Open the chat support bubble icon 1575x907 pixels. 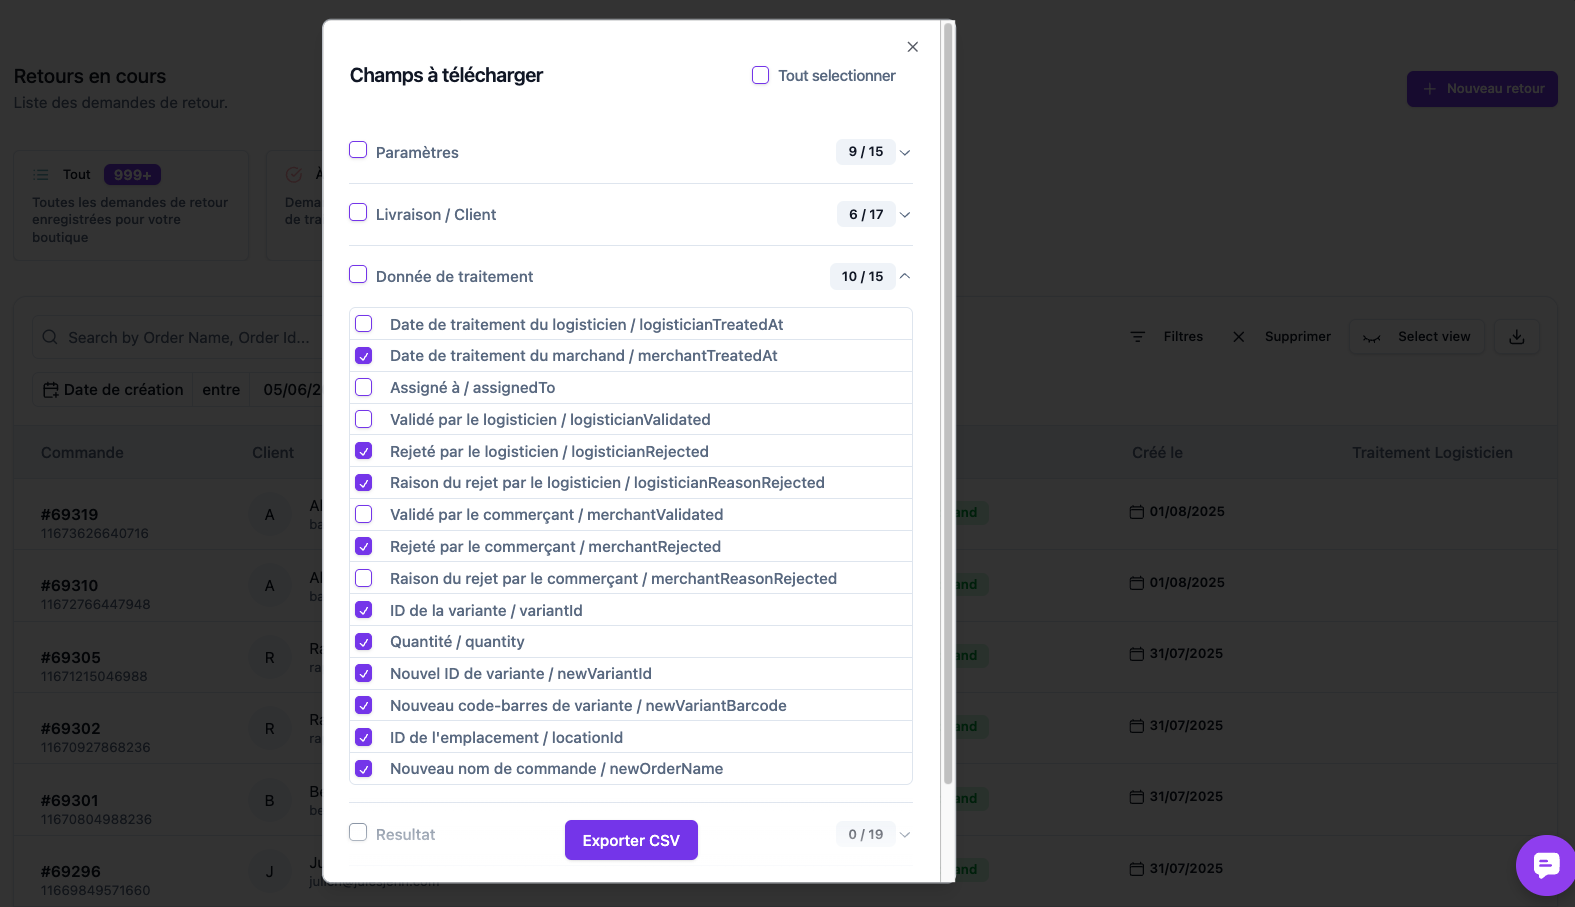(1546, 865)
